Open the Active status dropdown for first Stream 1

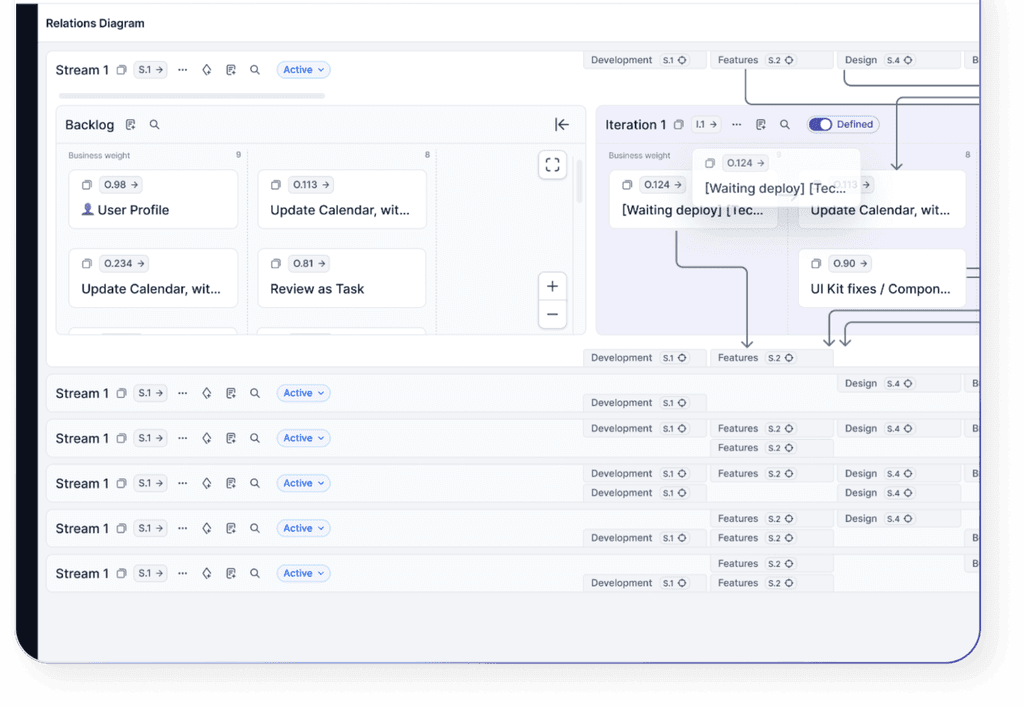pos(303,69)
